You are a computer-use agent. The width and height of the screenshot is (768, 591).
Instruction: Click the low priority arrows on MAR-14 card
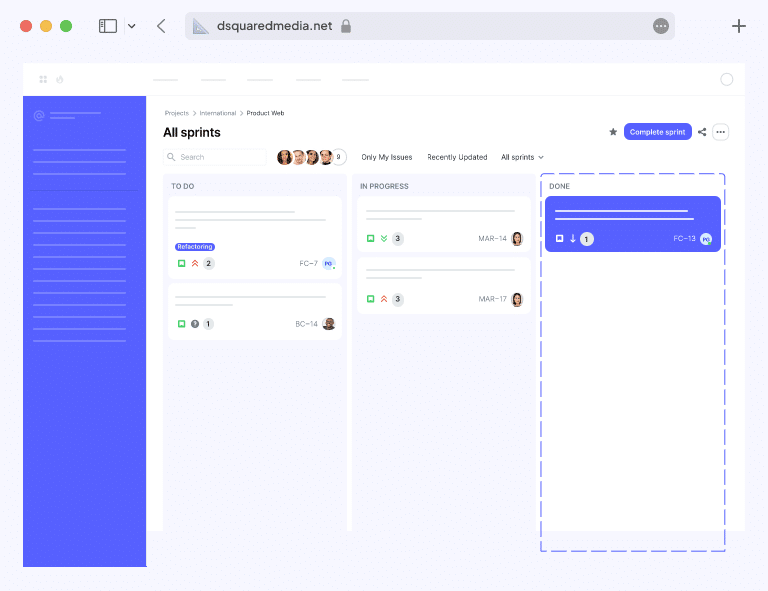(x=384, y=238)
